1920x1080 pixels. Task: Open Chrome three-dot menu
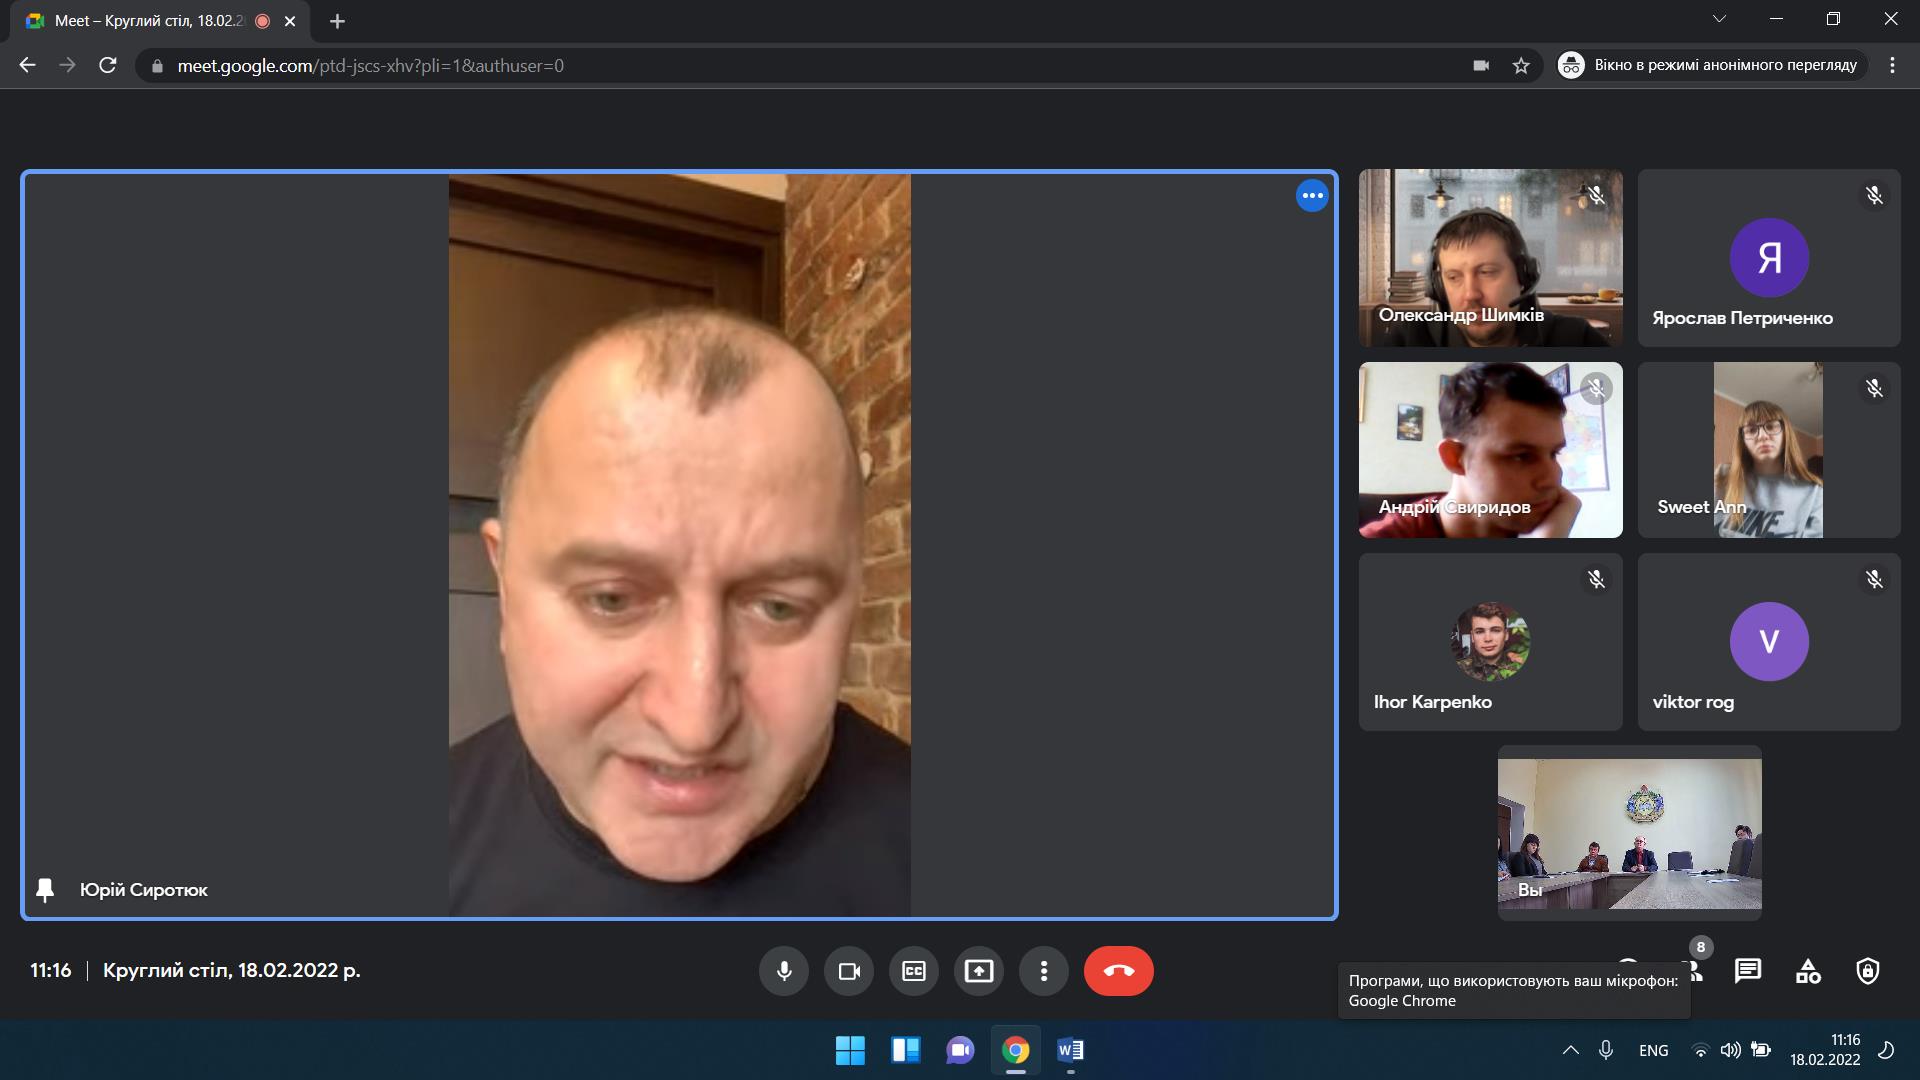[x=1892, y=66]
